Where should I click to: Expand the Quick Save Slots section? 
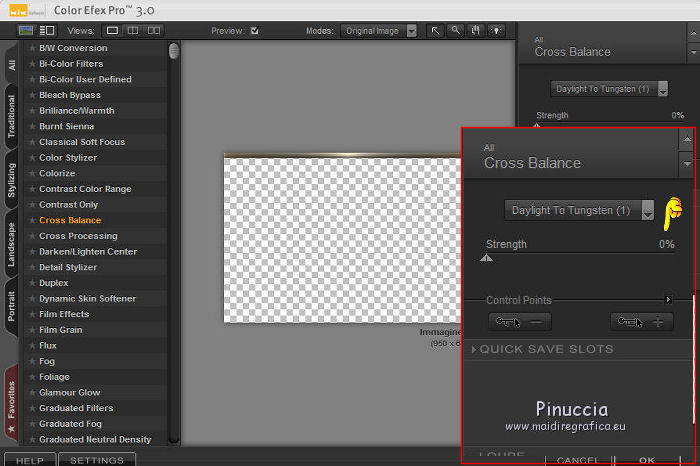[x=542, y=349]
